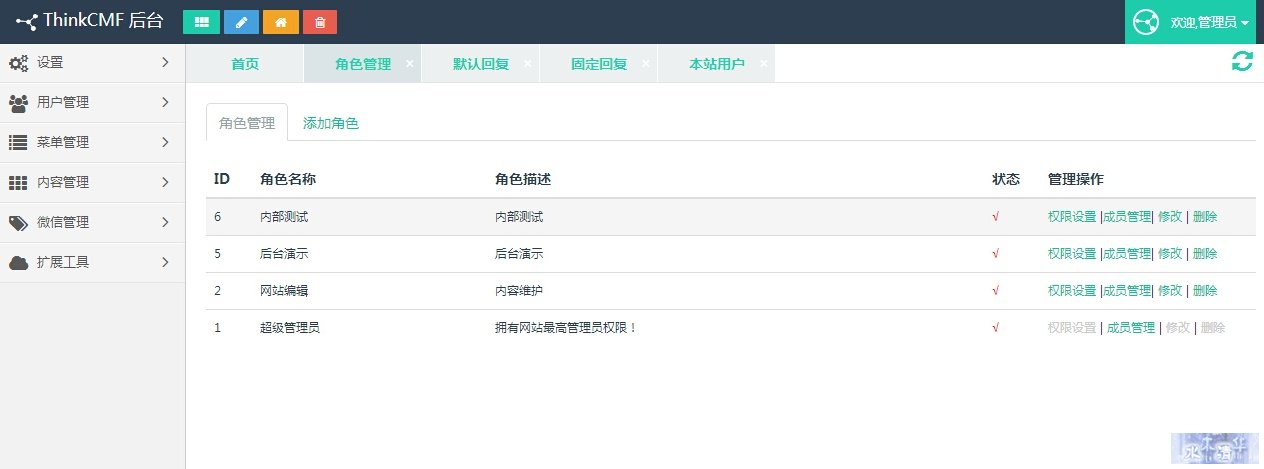Click the 菜单管理 sidebar label
This screenshot has width=1264, height=469.
(x=63, y=142)
